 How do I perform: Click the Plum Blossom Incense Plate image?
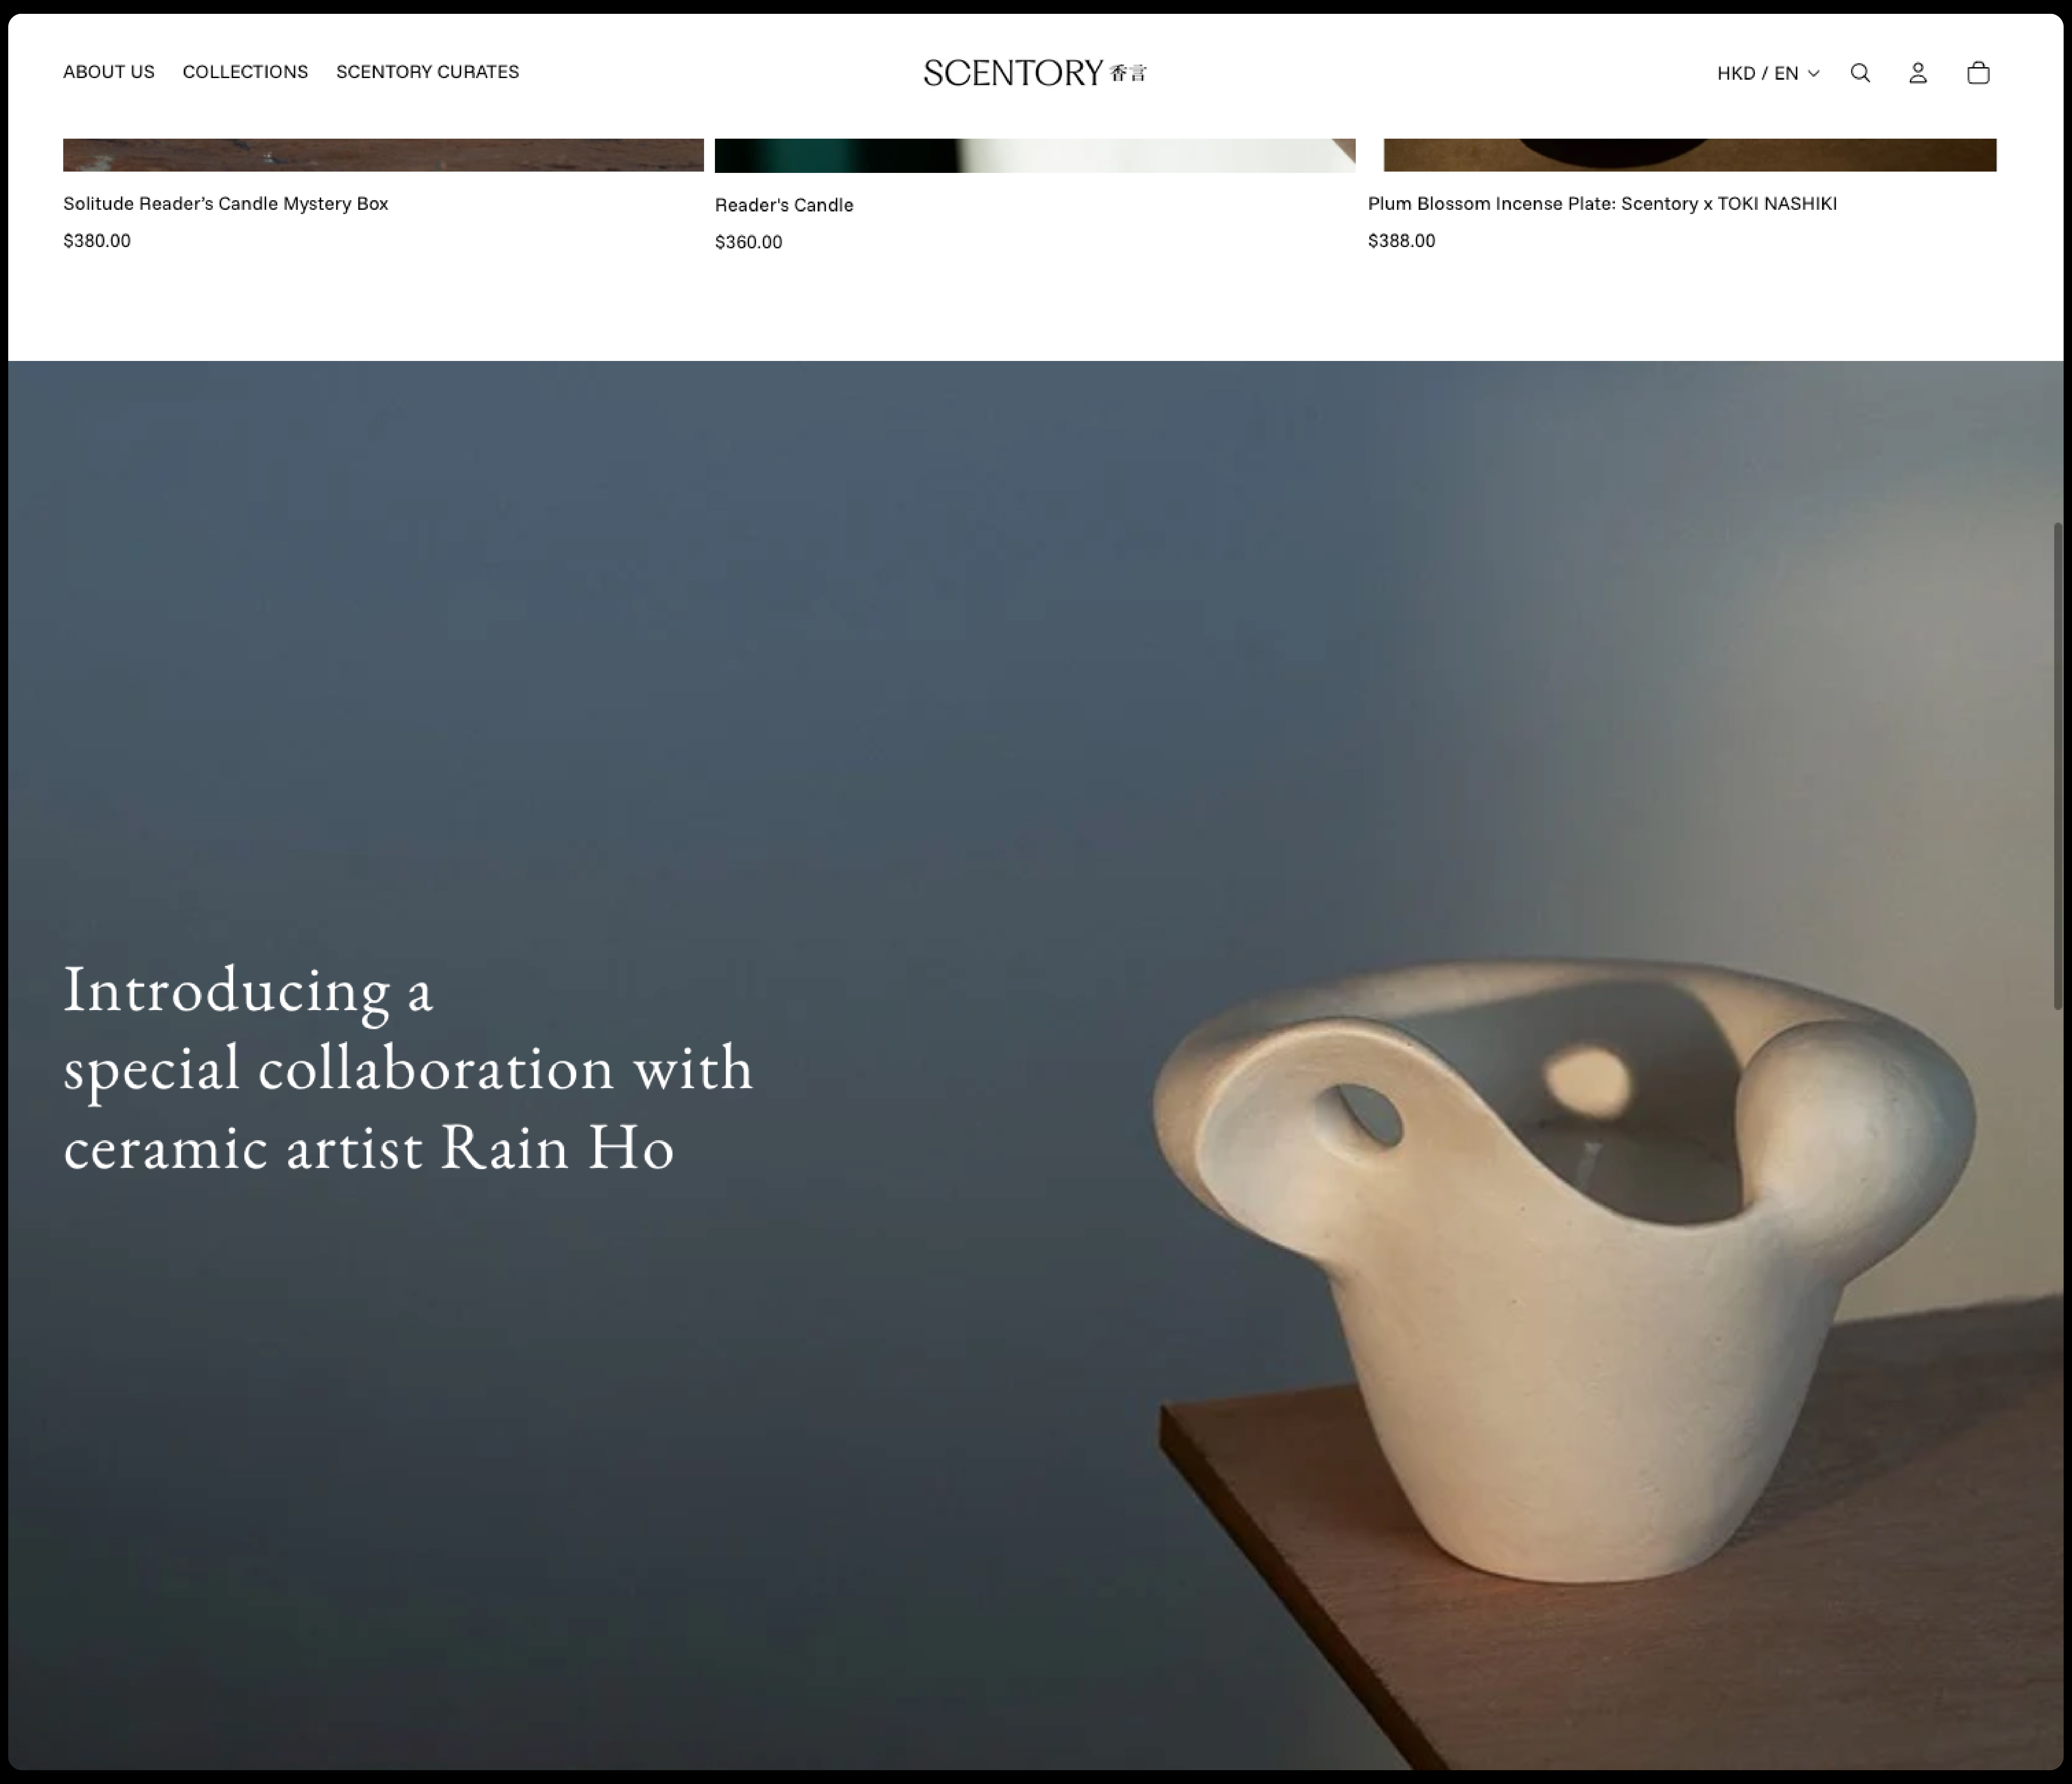click(x=1690, y=155)
